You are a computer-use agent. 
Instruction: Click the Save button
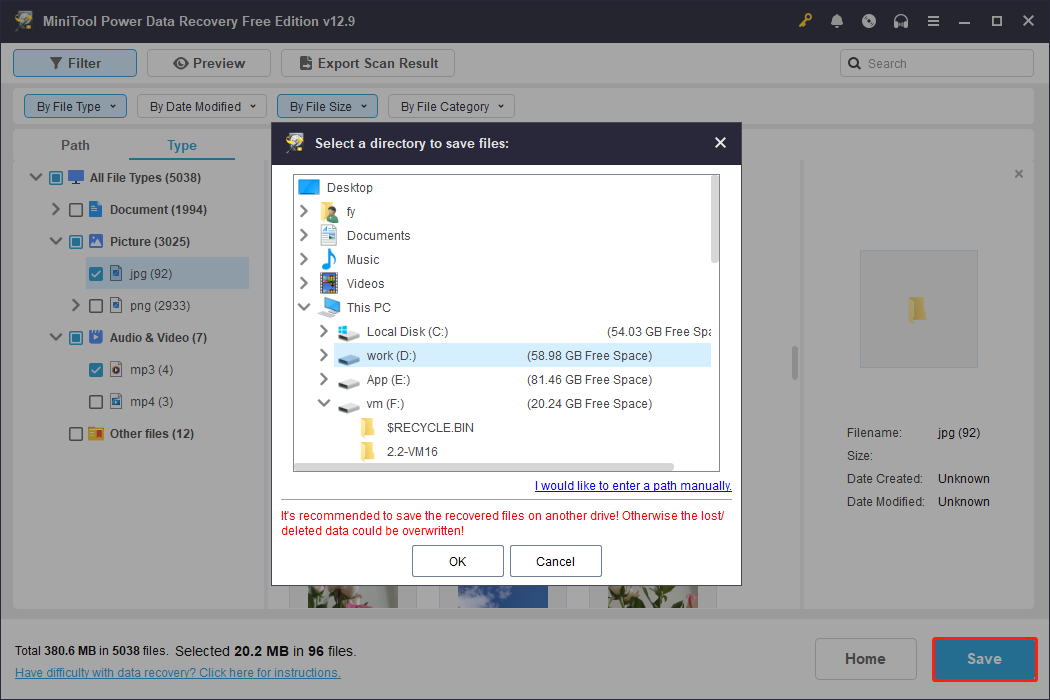(x=984, y=659)
